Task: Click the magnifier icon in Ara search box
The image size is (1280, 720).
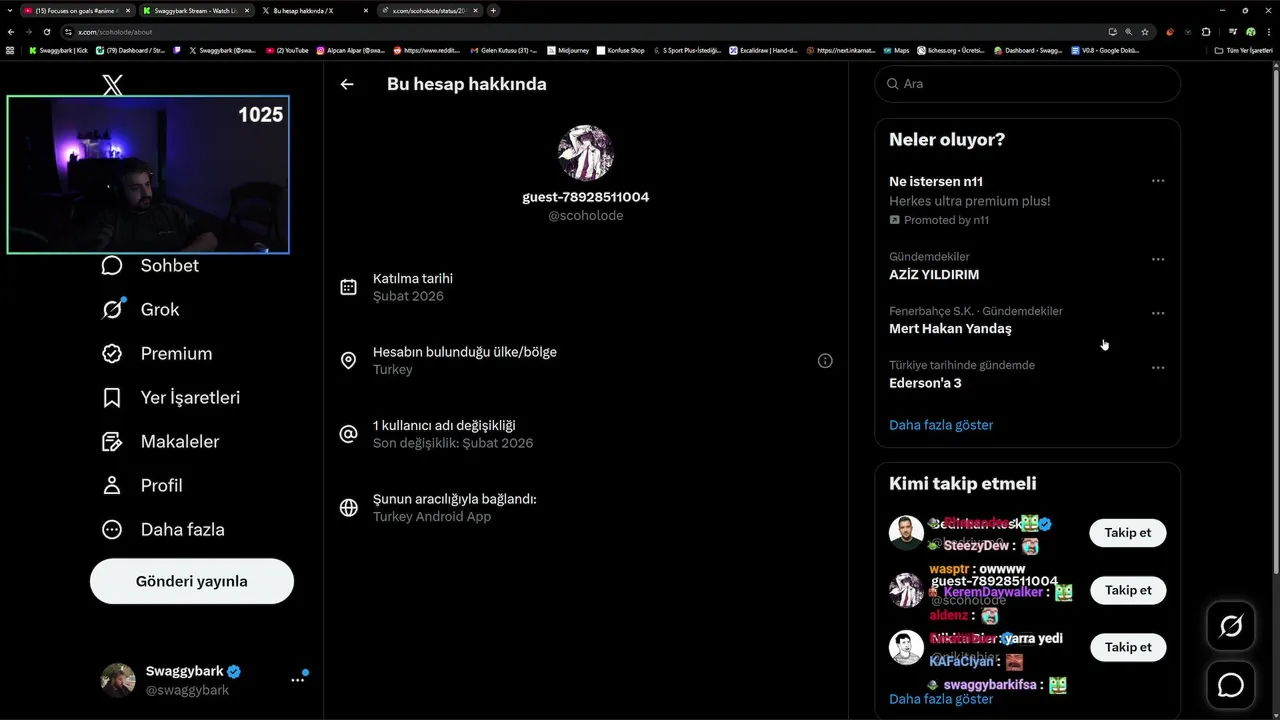Action: click(x=892, y=84)
